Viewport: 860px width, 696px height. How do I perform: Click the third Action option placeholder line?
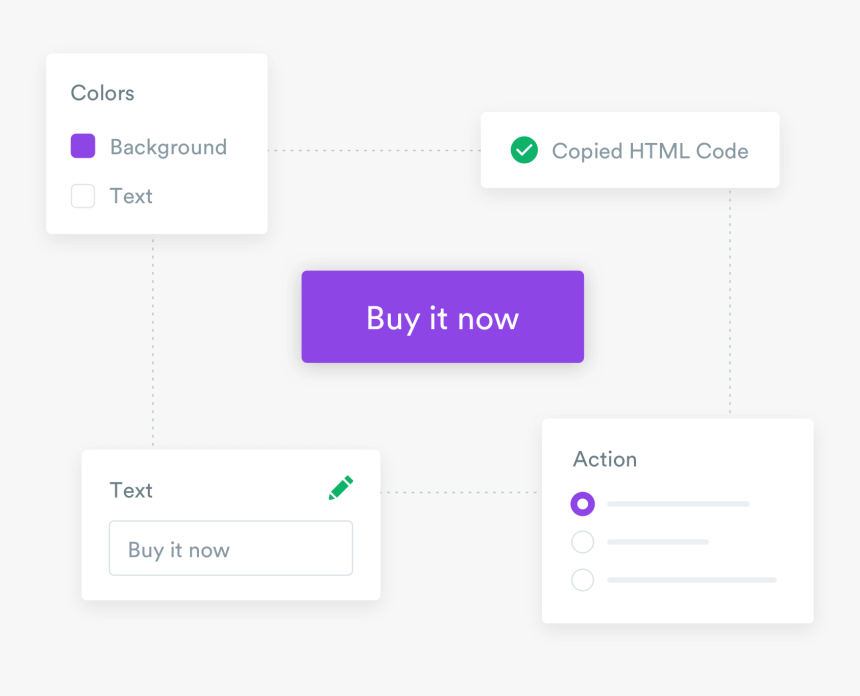pyautogui.click(x=692, y=580)
